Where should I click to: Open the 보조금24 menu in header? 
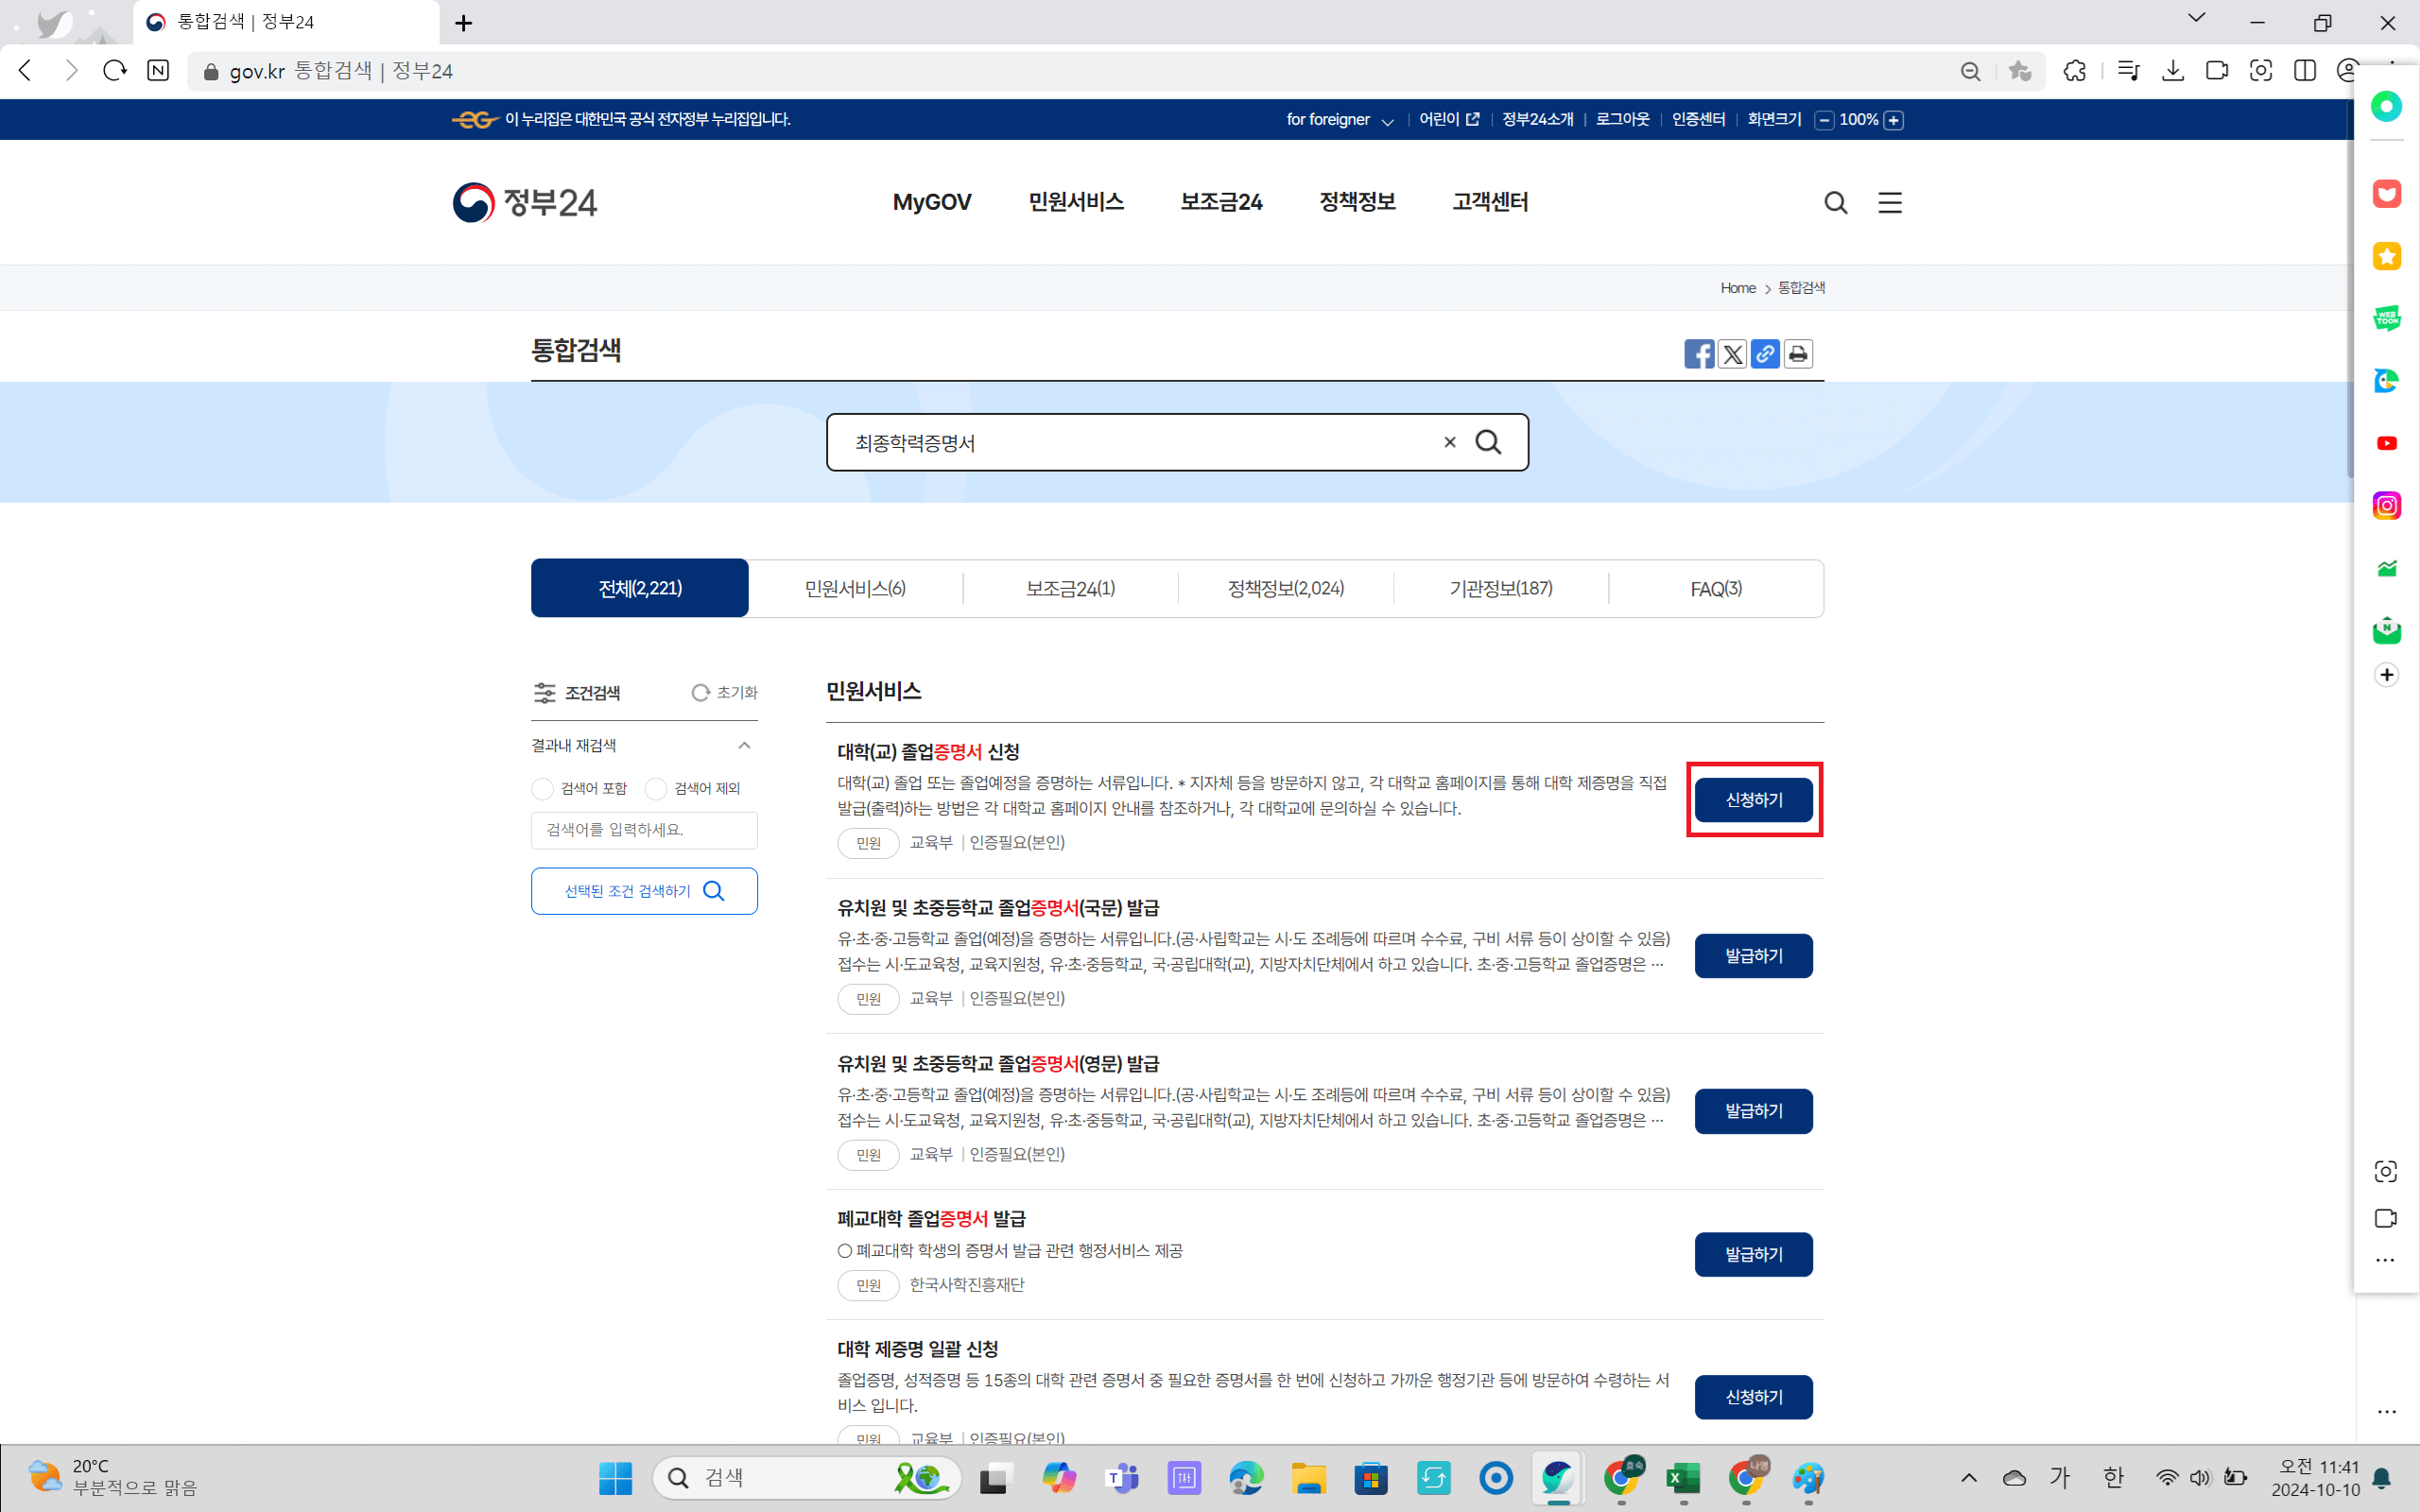pos(1221,201)
